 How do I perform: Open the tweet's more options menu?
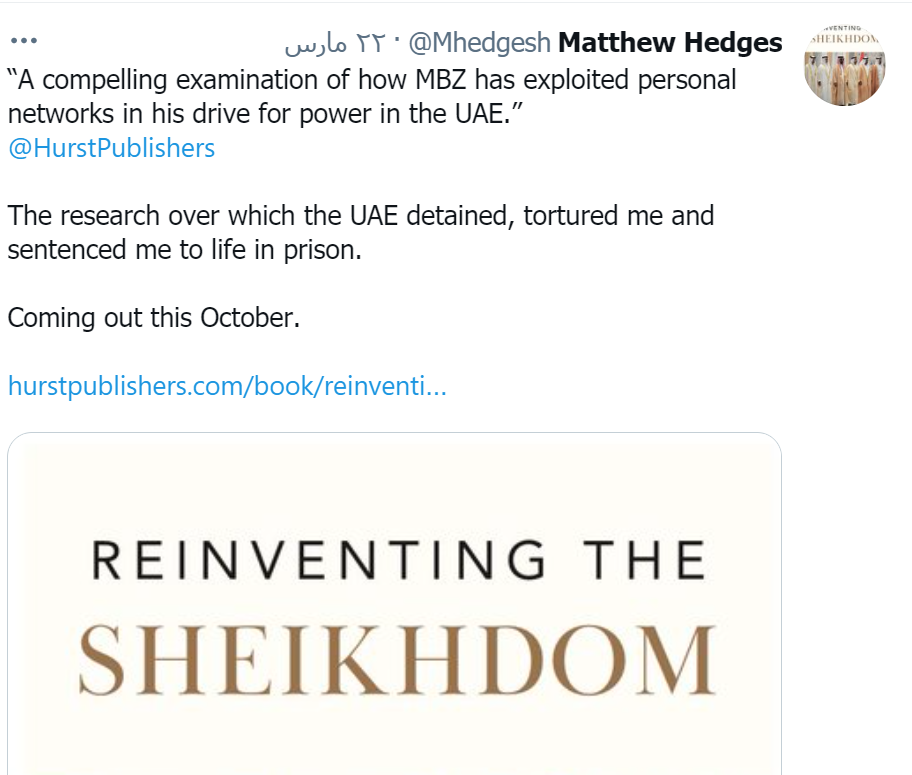click(x=22, y=43)
